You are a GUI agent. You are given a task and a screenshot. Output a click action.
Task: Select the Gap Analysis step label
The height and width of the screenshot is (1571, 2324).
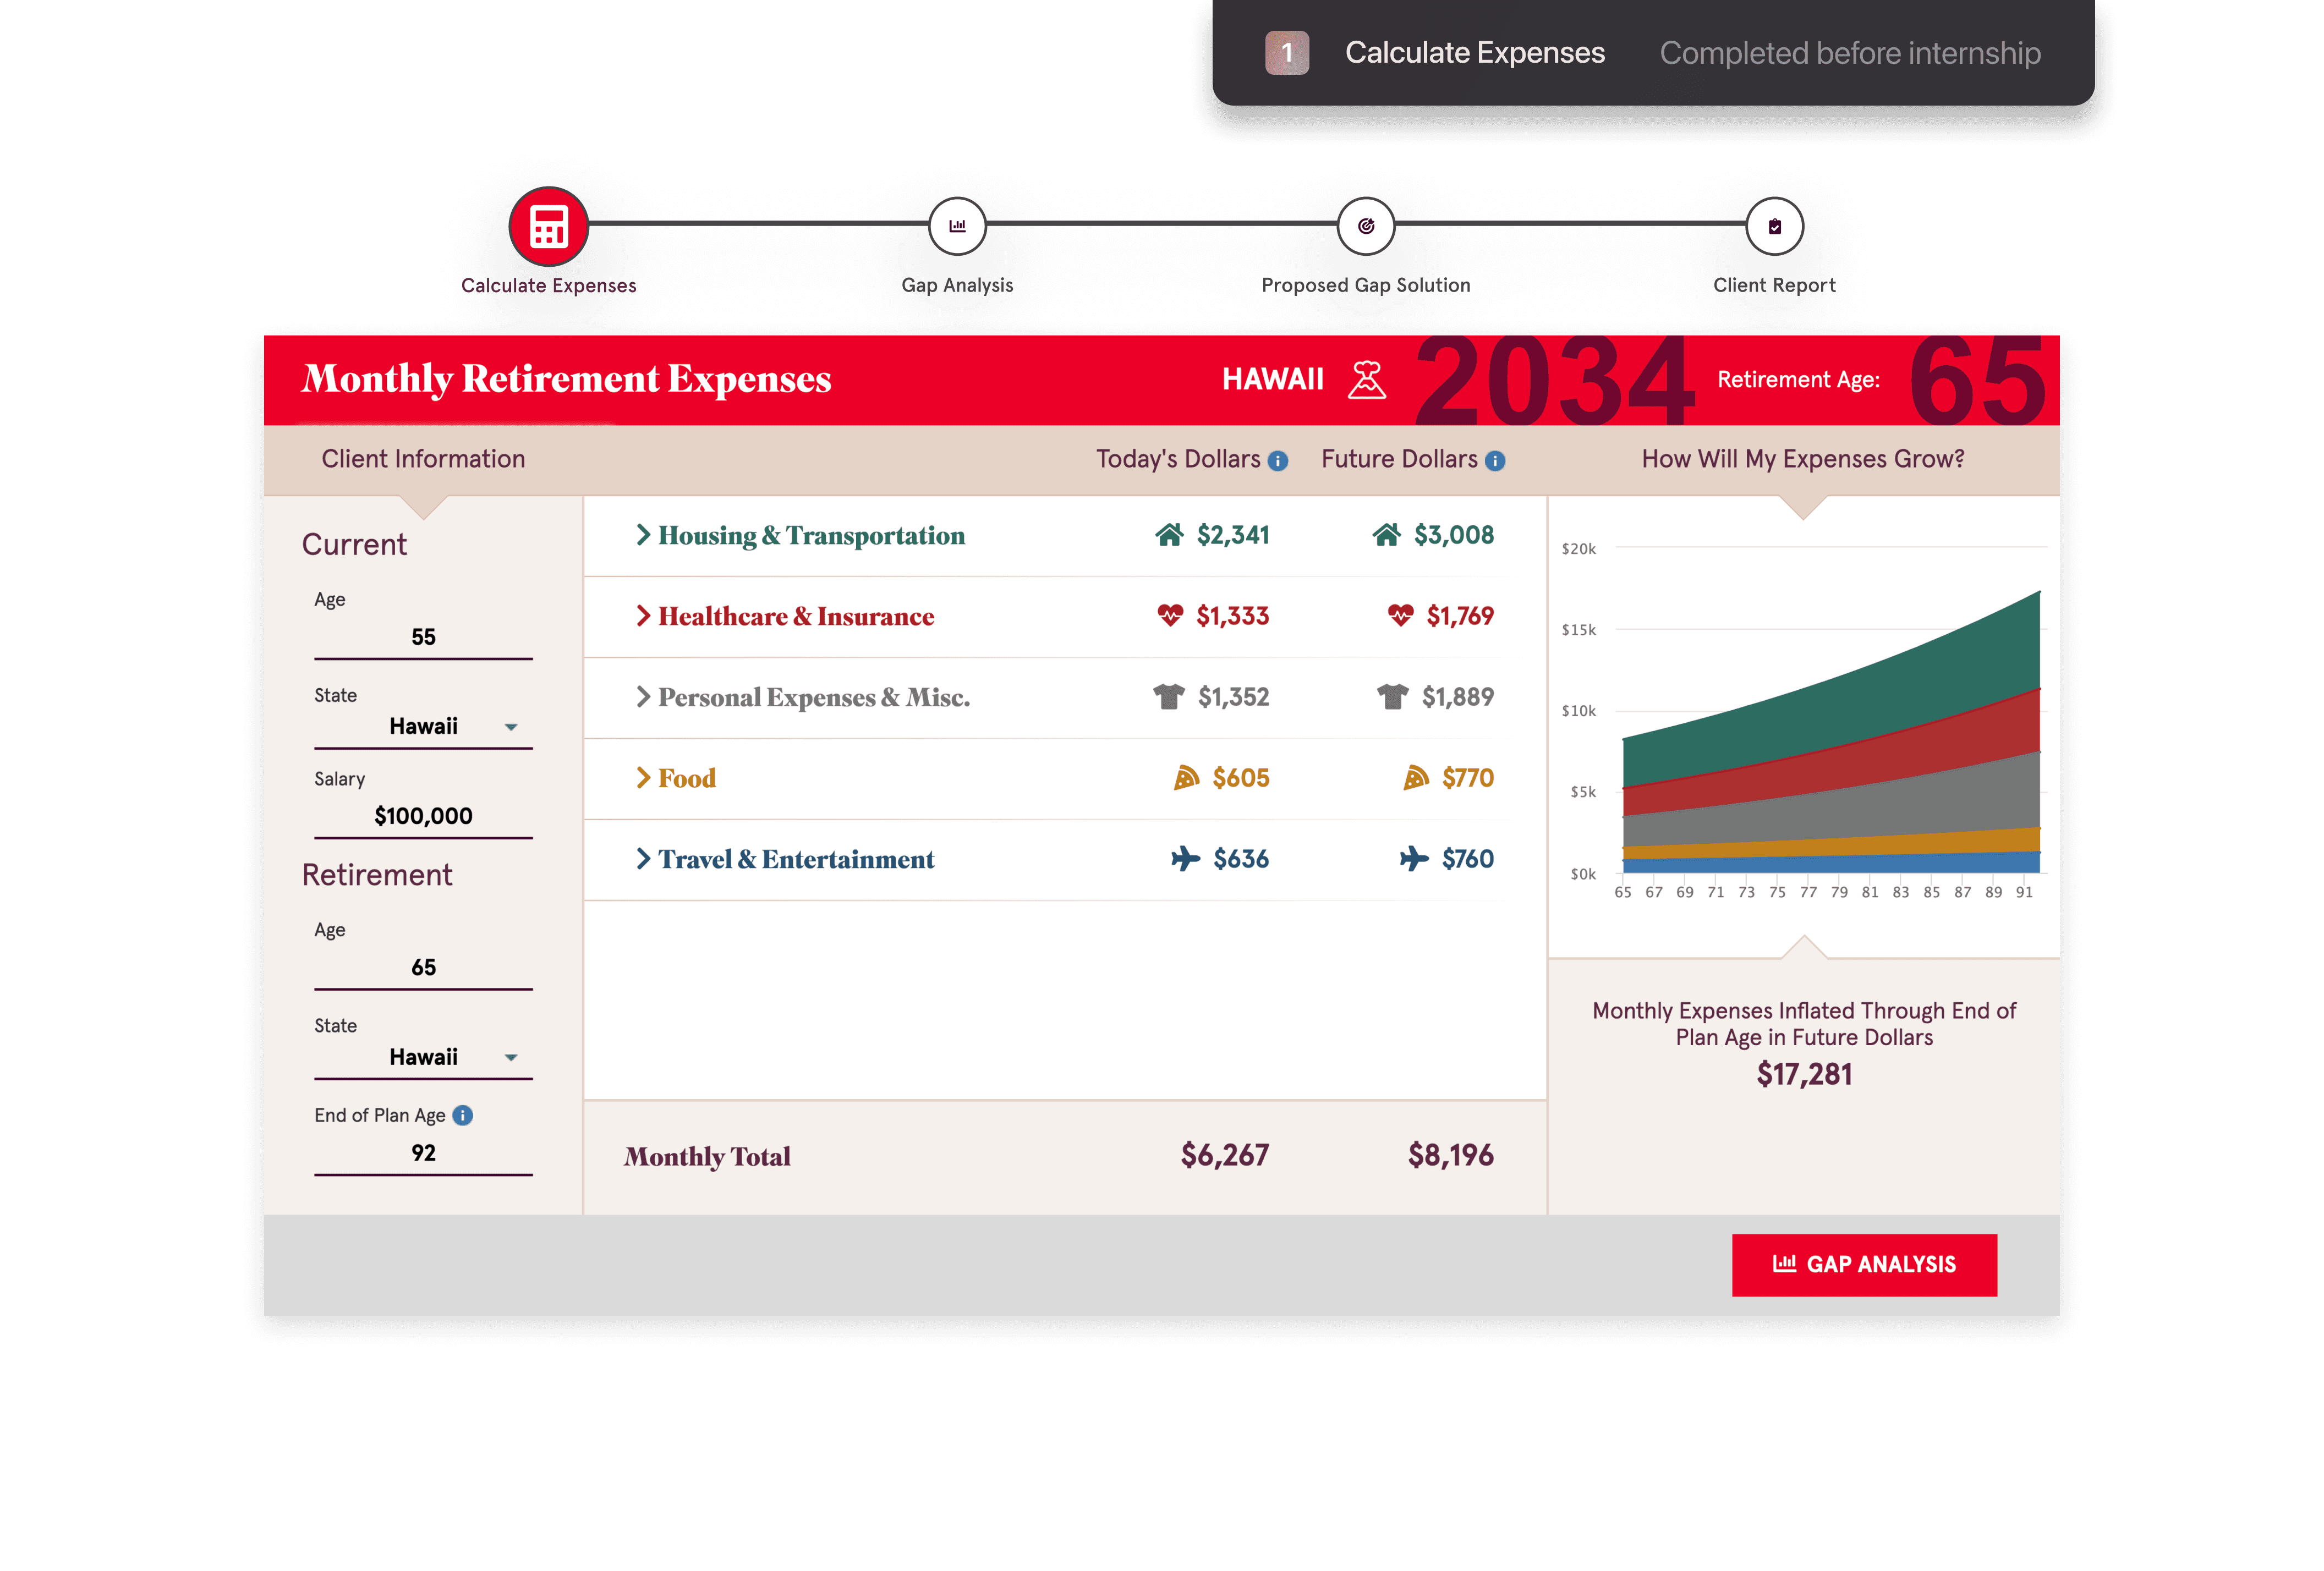tap(957, 285)
